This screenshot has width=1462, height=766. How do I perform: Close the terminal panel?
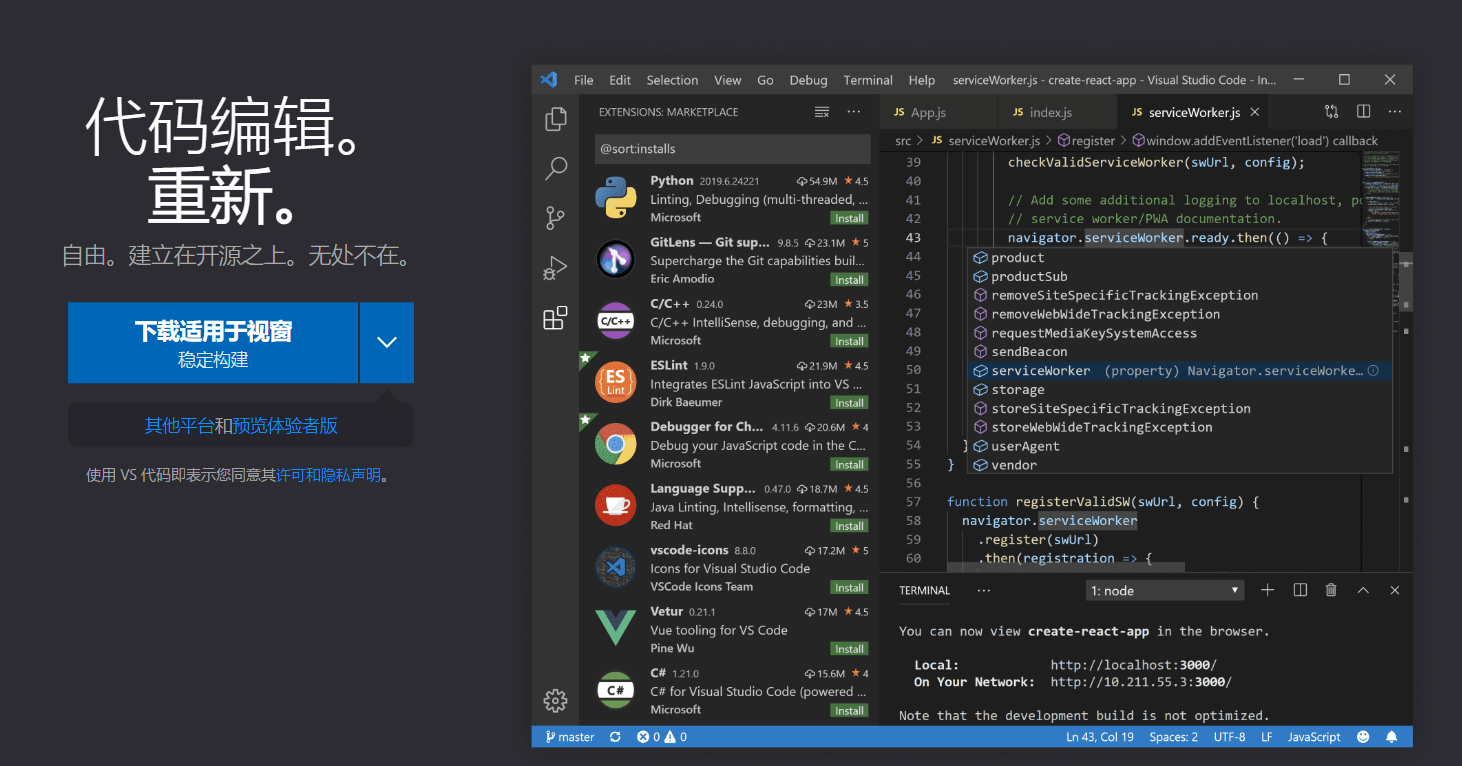click(1395, 590)
